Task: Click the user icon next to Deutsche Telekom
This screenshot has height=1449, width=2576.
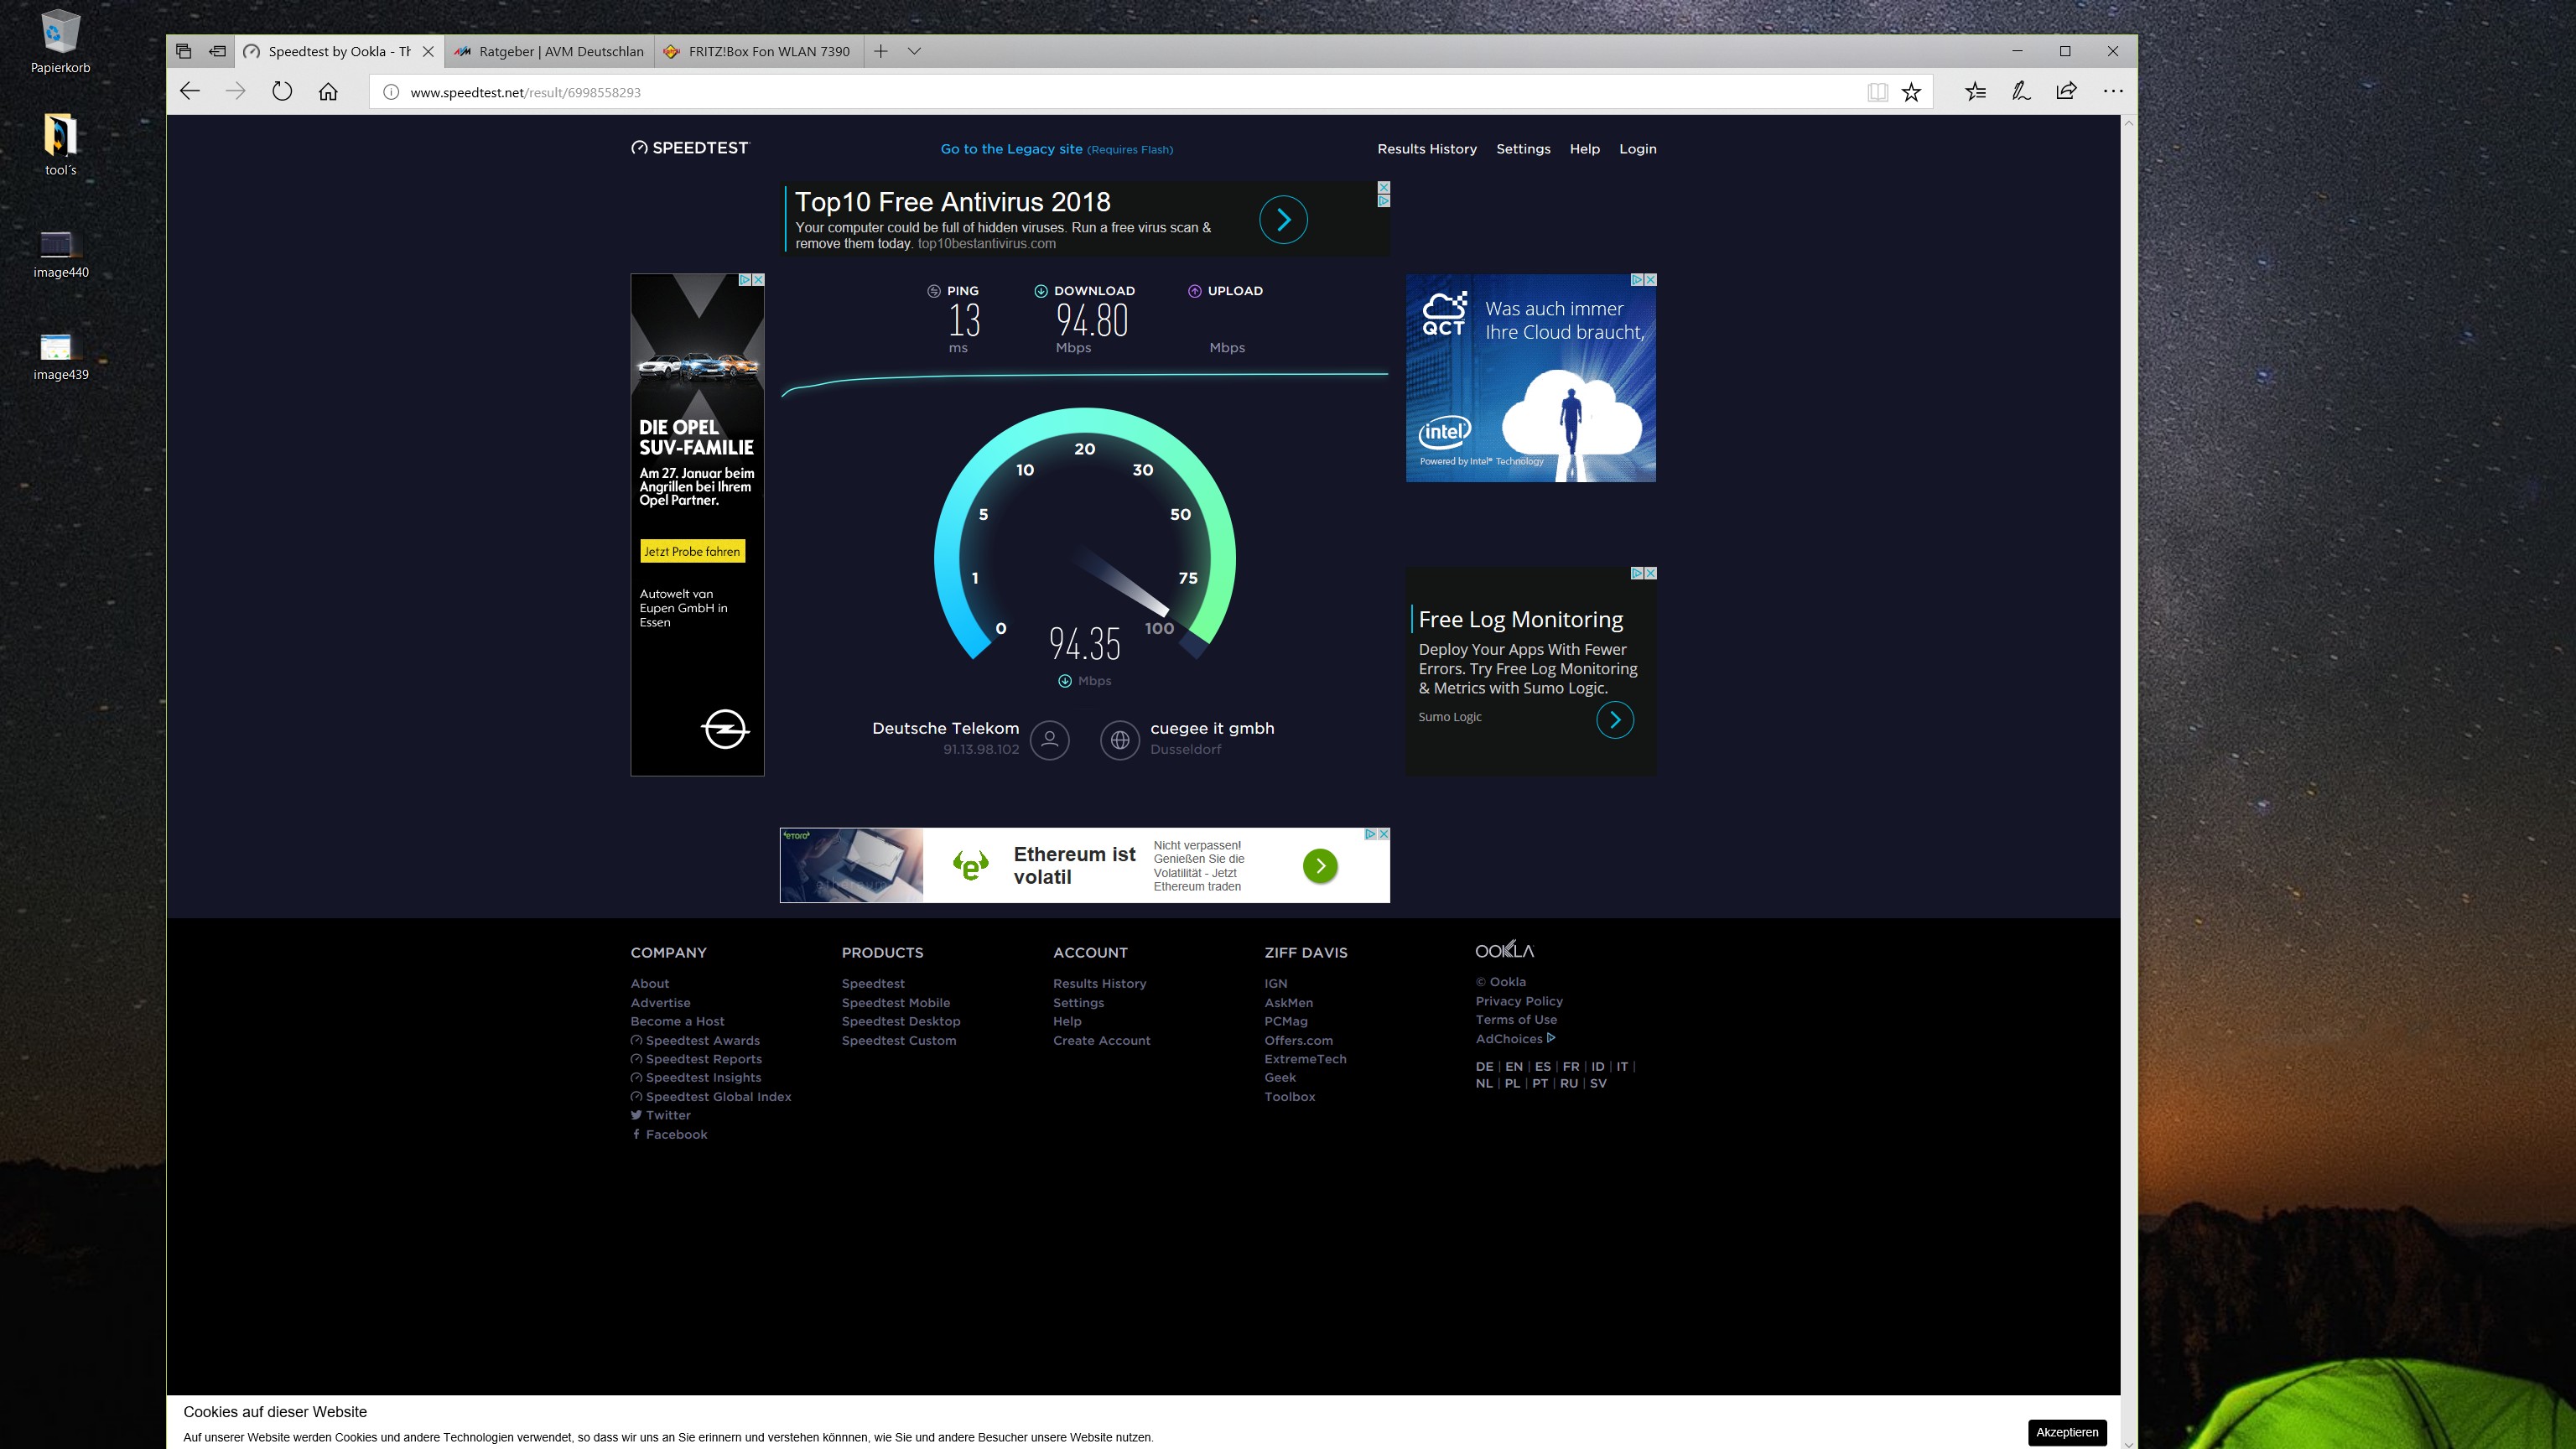Action: [1049, 740]
